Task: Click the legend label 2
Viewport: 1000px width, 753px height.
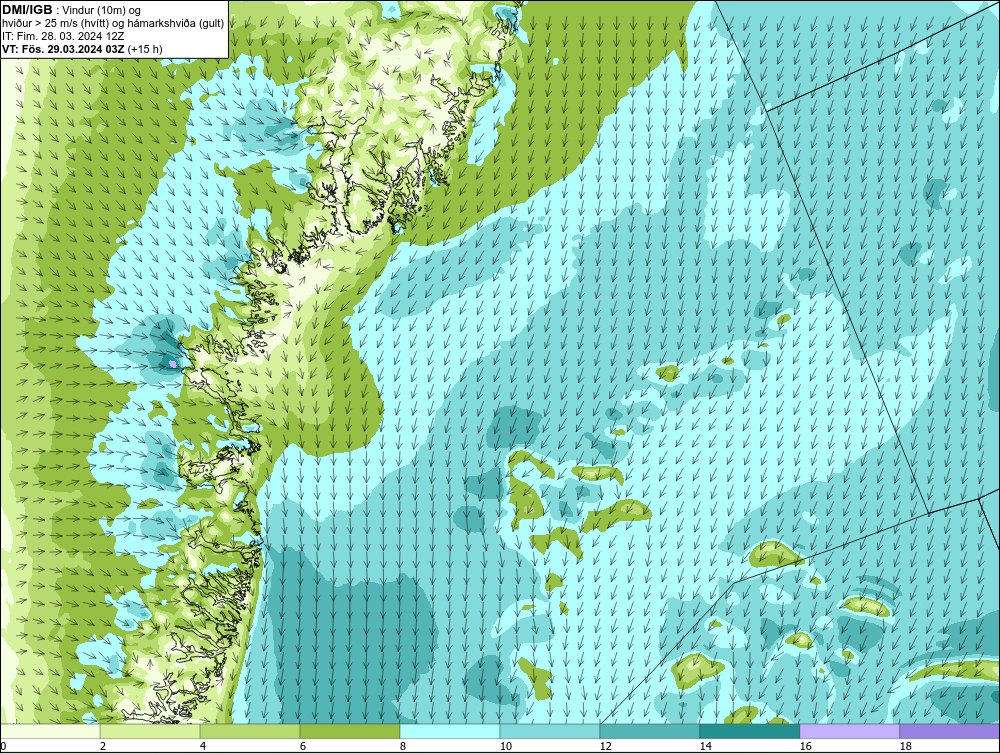Action: pyautogui.click(x=103, y=746)
